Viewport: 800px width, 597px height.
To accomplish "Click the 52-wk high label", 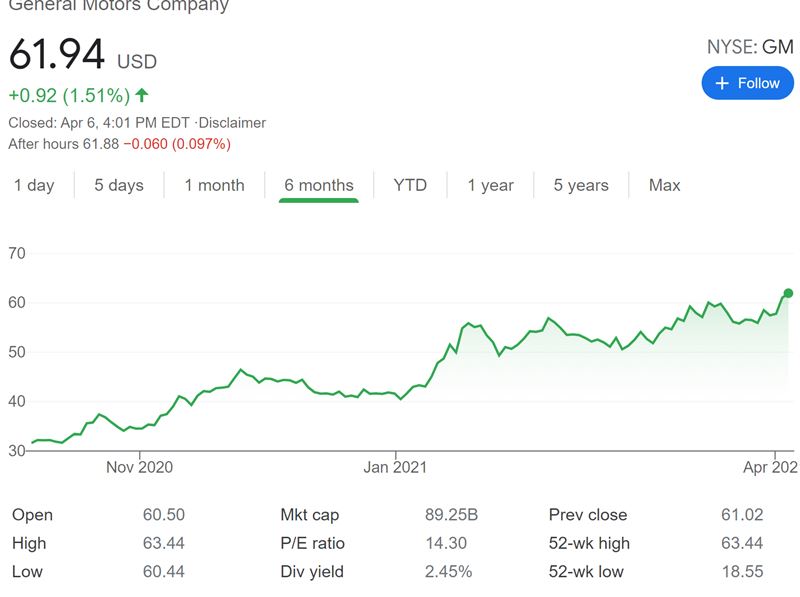I will (x=589, y=543).
